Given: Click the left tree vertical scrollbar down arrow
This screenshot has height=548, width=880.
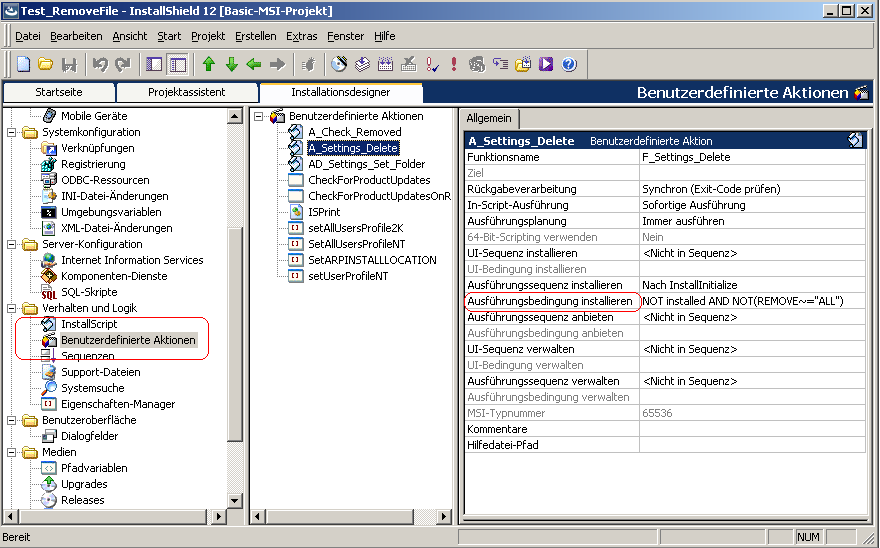Looking at the screenshot, I should (235, 516).
